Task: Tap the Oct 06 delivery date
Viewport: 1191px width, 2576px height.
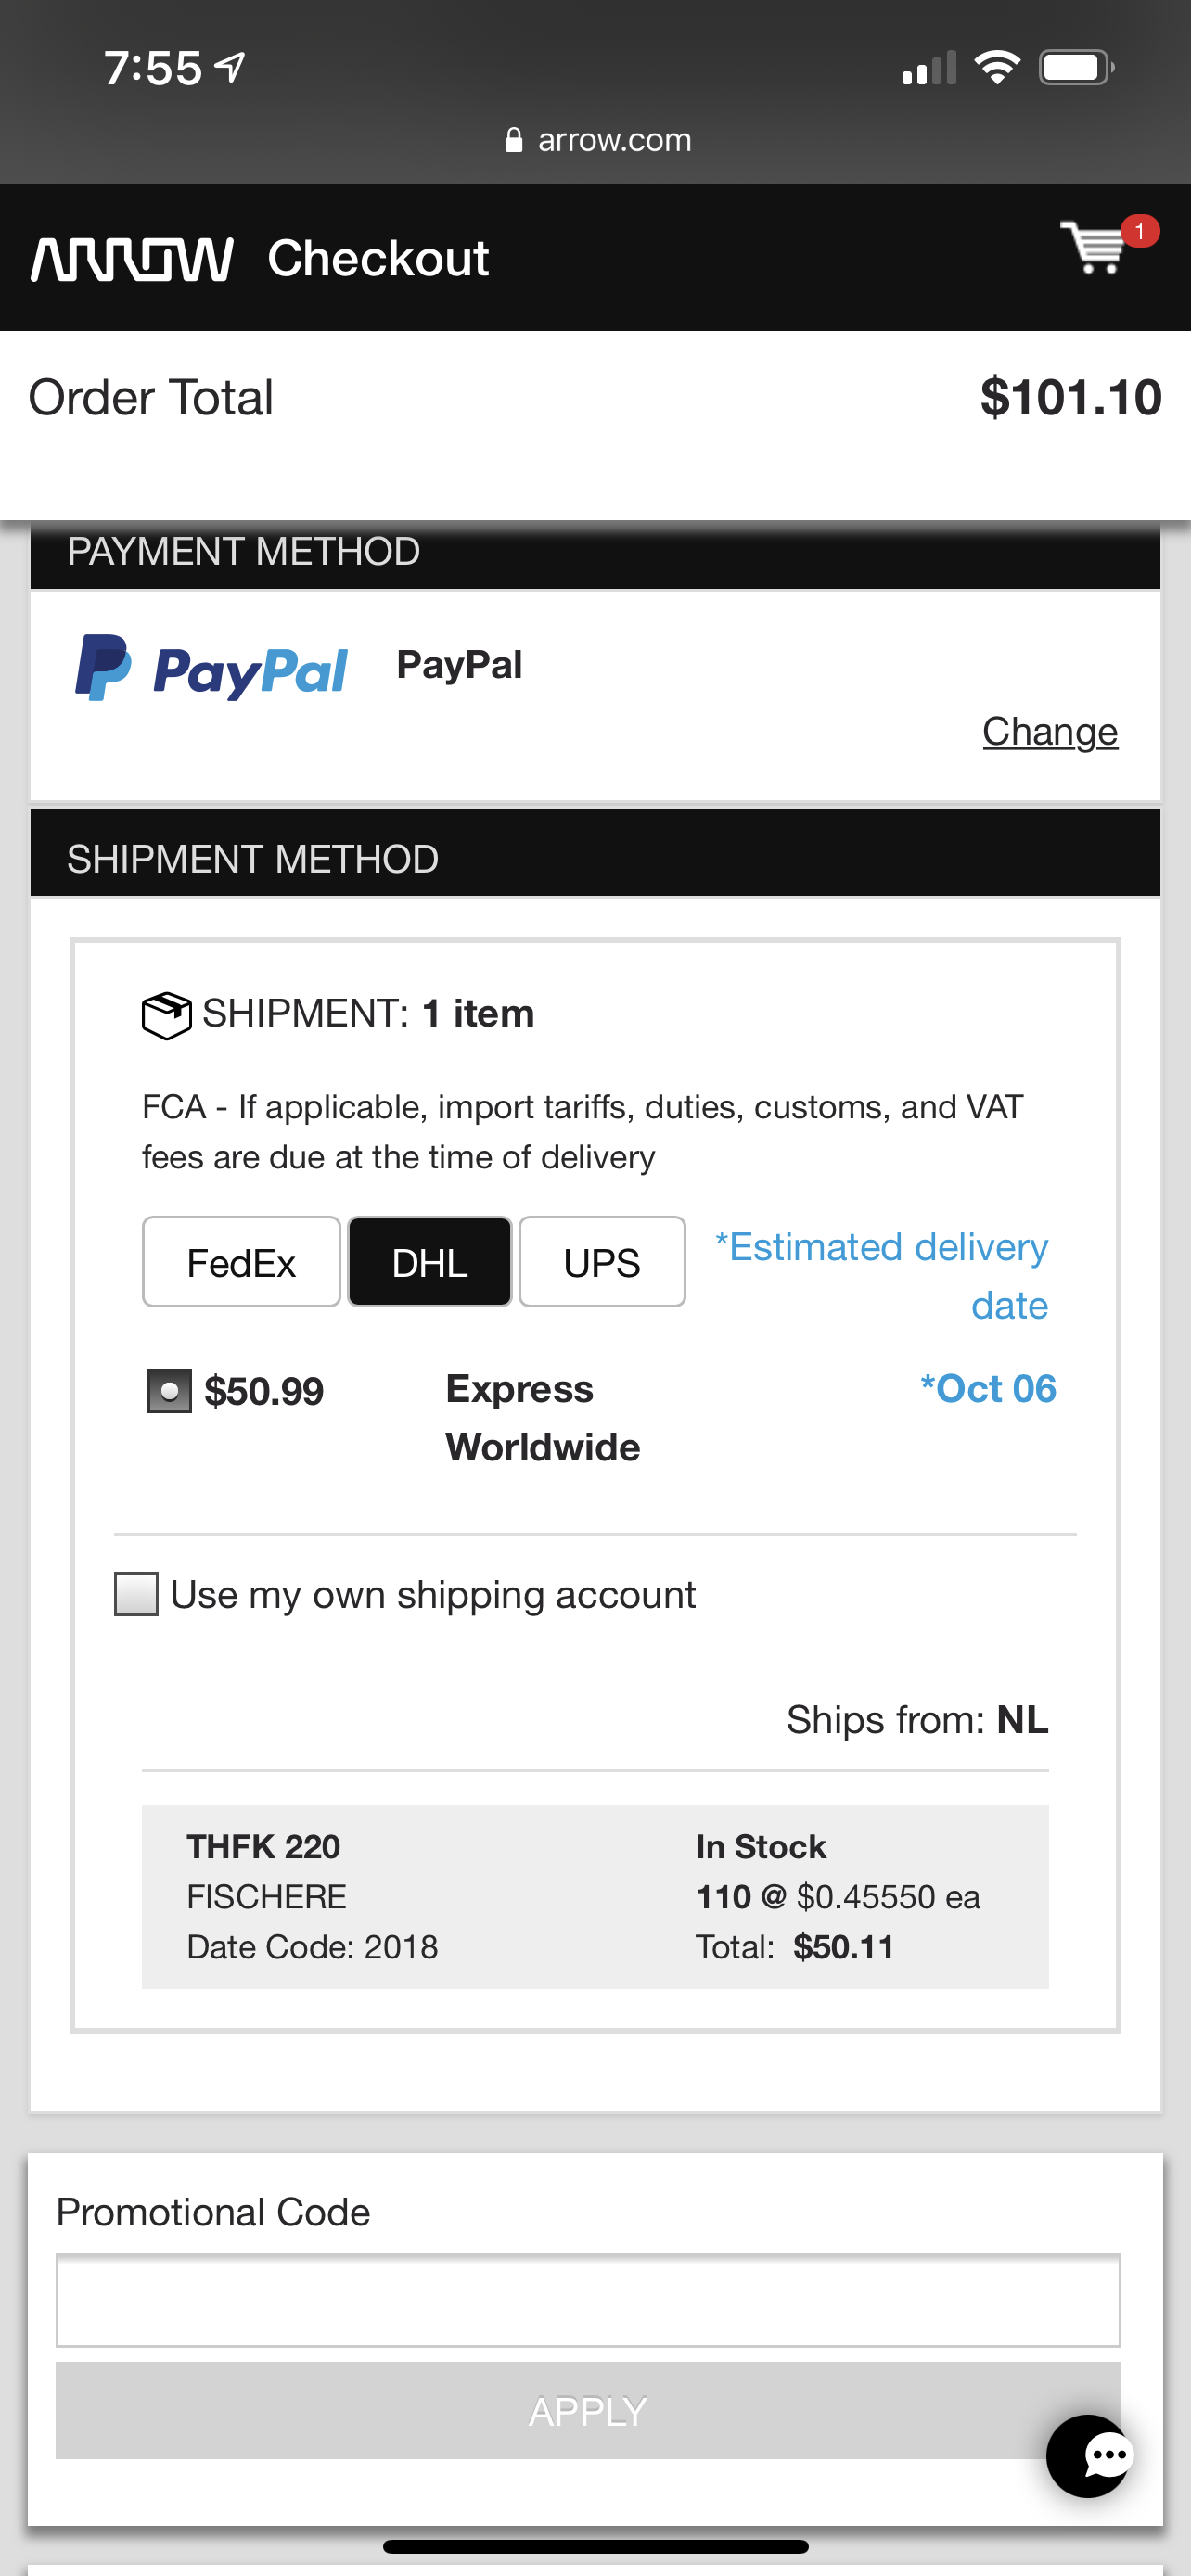Action: pos(988,1388)
